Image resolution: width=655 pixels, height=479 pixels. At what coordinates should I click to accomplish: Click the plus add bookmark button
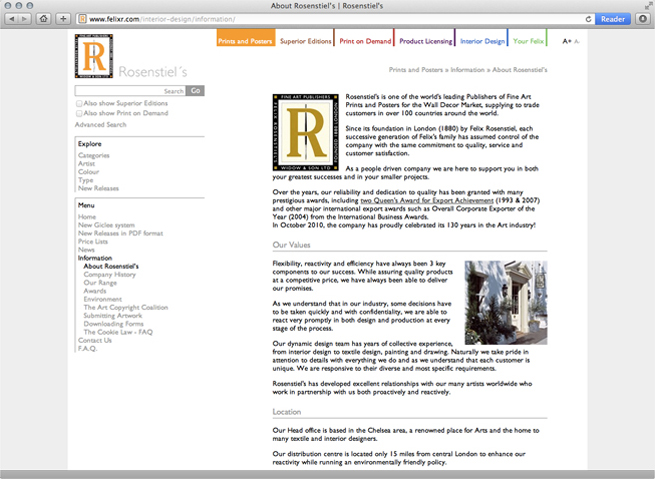click(x=63, y=19)
